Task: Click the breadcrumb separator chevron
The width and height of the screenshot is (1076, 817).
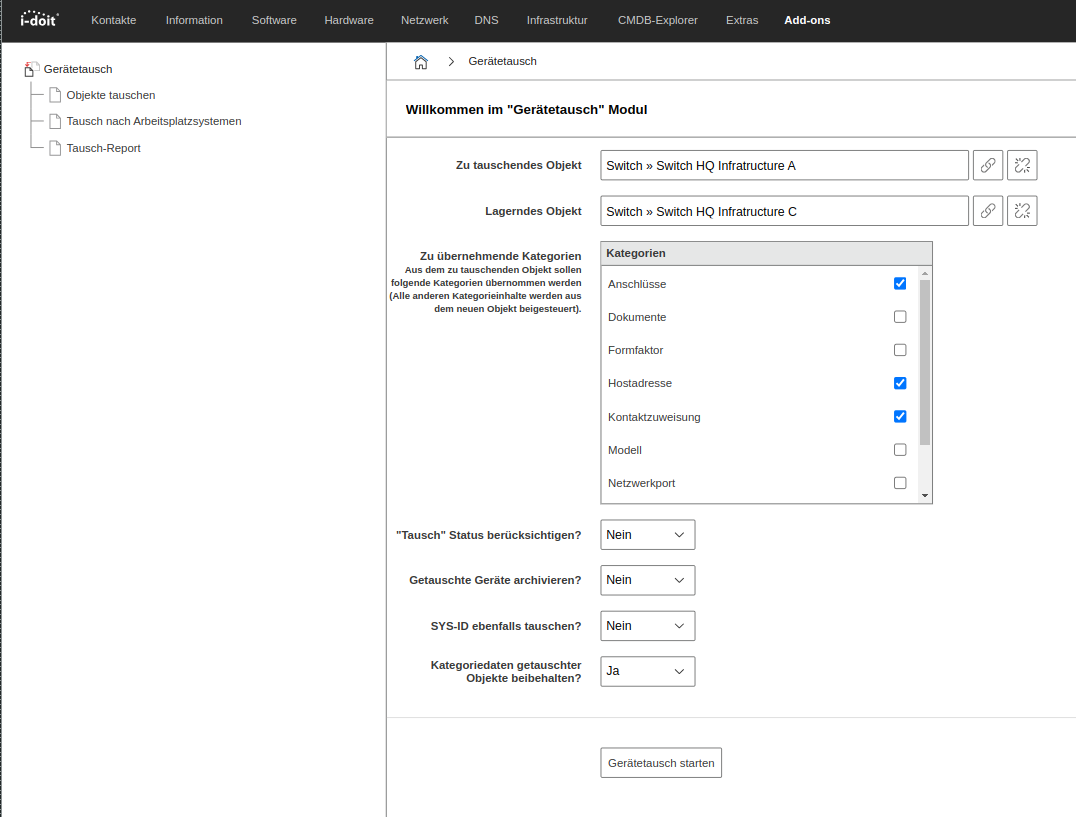Action: tap(451, 62)
